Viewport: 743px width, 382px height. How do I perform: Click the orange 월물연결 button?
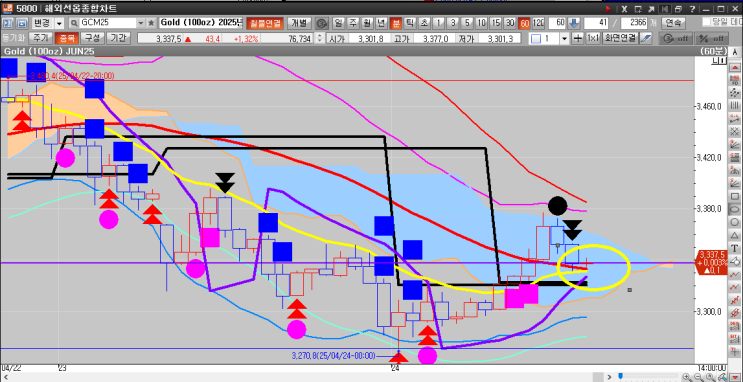pos(265,23)
